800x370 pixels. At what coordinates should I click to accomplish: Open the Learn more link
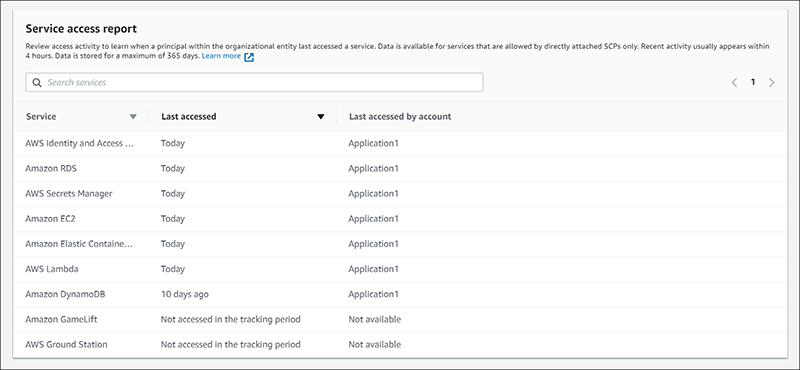pos(221,56)
